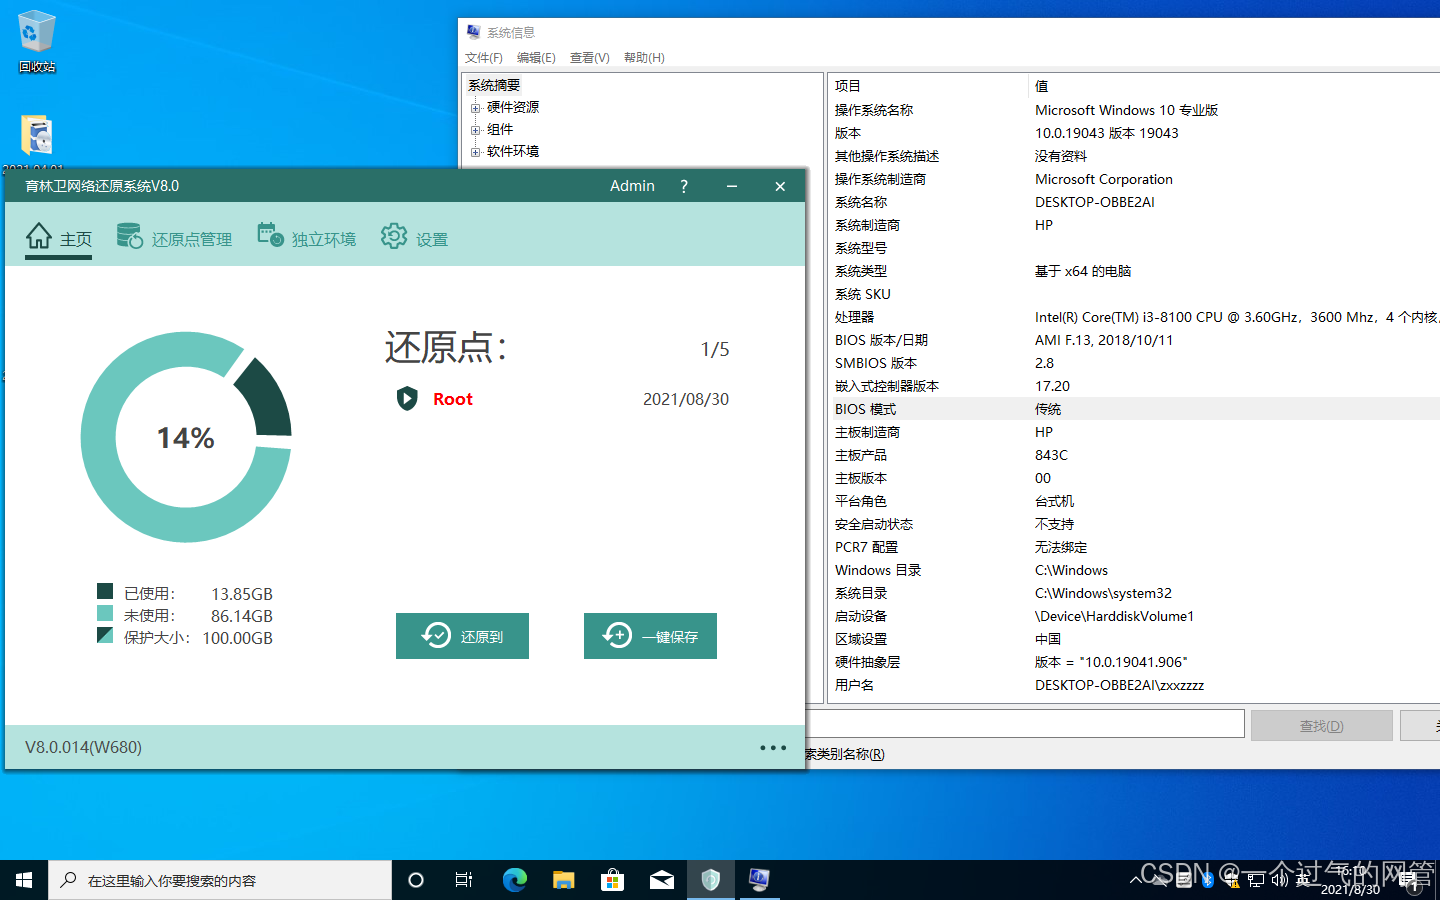Select the Root restore point name
The width and height of the screenshot is (1440, 900).
452,399
